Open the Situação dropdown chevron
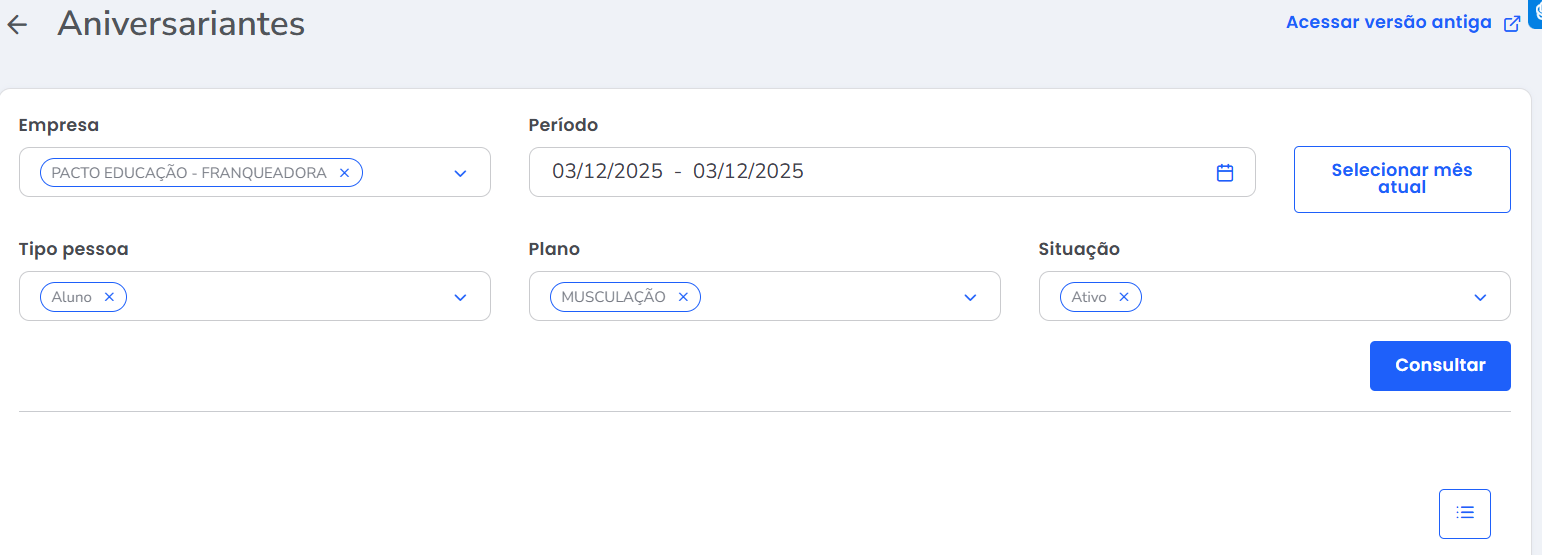This screenshot has height=555, width=1542. coord(1480,297)
